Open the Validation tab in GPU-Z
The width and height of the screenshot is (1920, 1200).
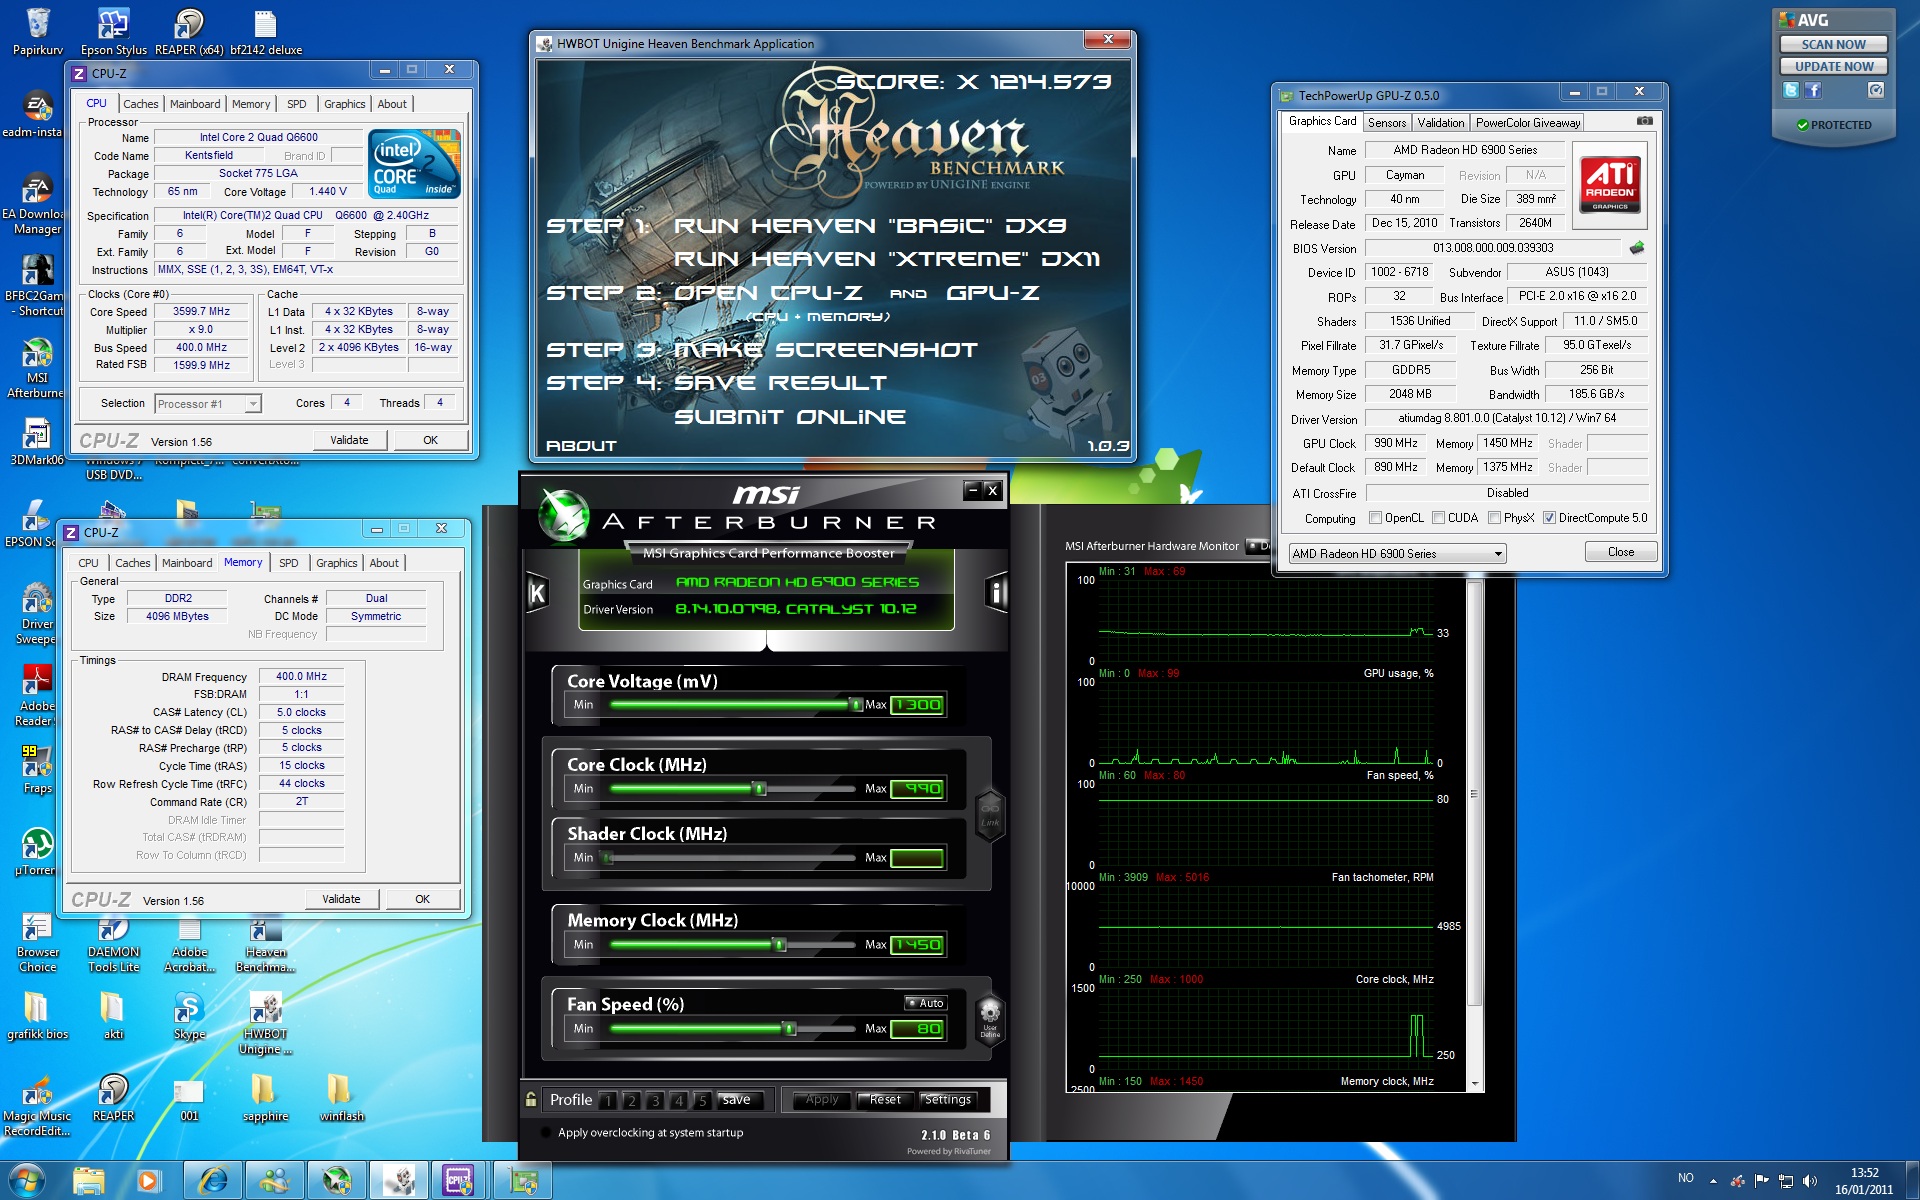tap(1441, 123)
